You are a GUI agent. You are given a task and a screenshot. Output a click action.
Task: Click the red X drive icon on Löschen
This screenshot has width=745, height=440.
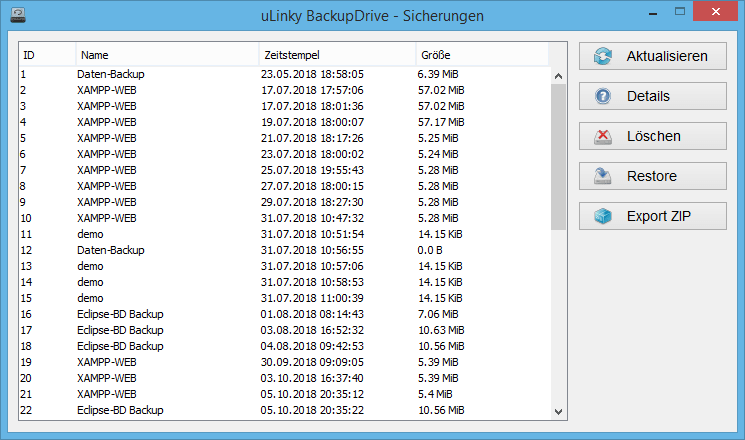[x=603, y=136]
